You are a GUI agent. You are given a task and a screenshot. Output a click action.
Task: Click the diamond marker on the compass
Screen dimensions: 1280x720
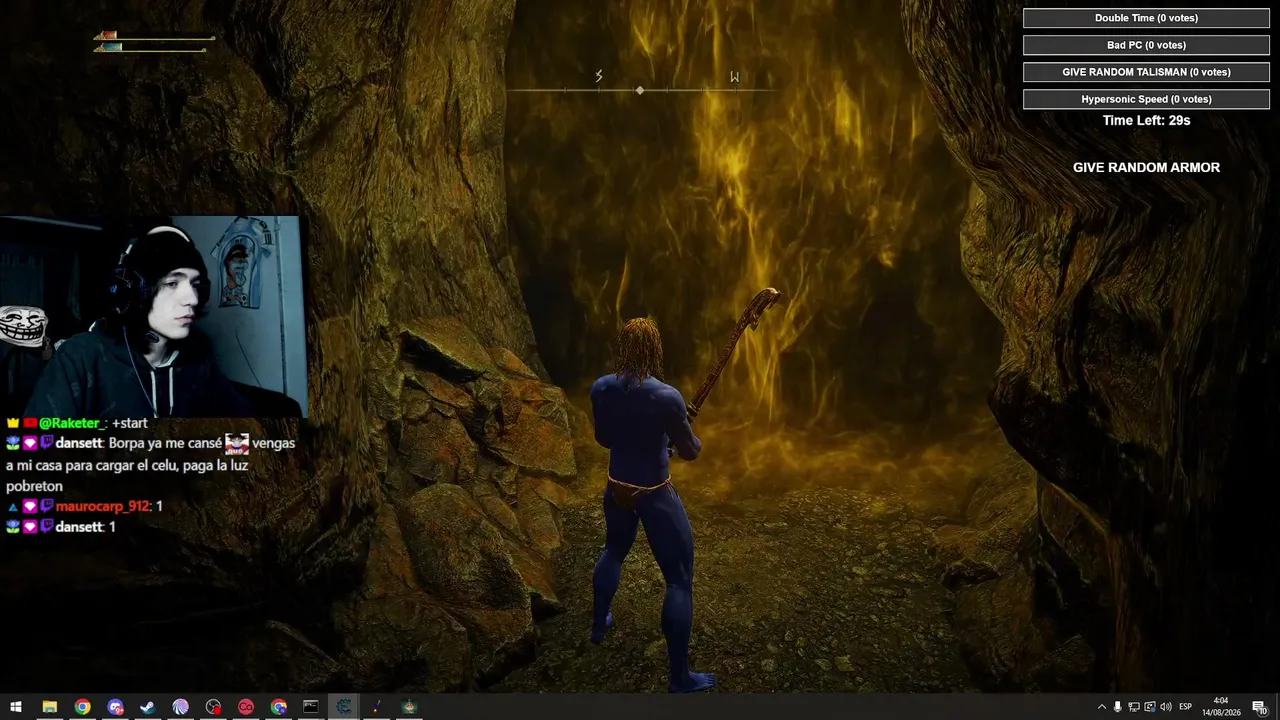640,90
